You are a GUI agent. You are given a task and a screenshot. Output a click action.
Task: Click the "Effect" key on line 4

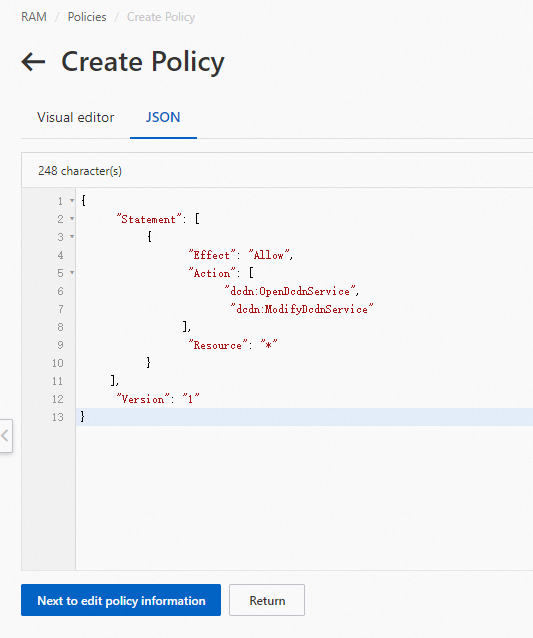[x=212, y=255]
